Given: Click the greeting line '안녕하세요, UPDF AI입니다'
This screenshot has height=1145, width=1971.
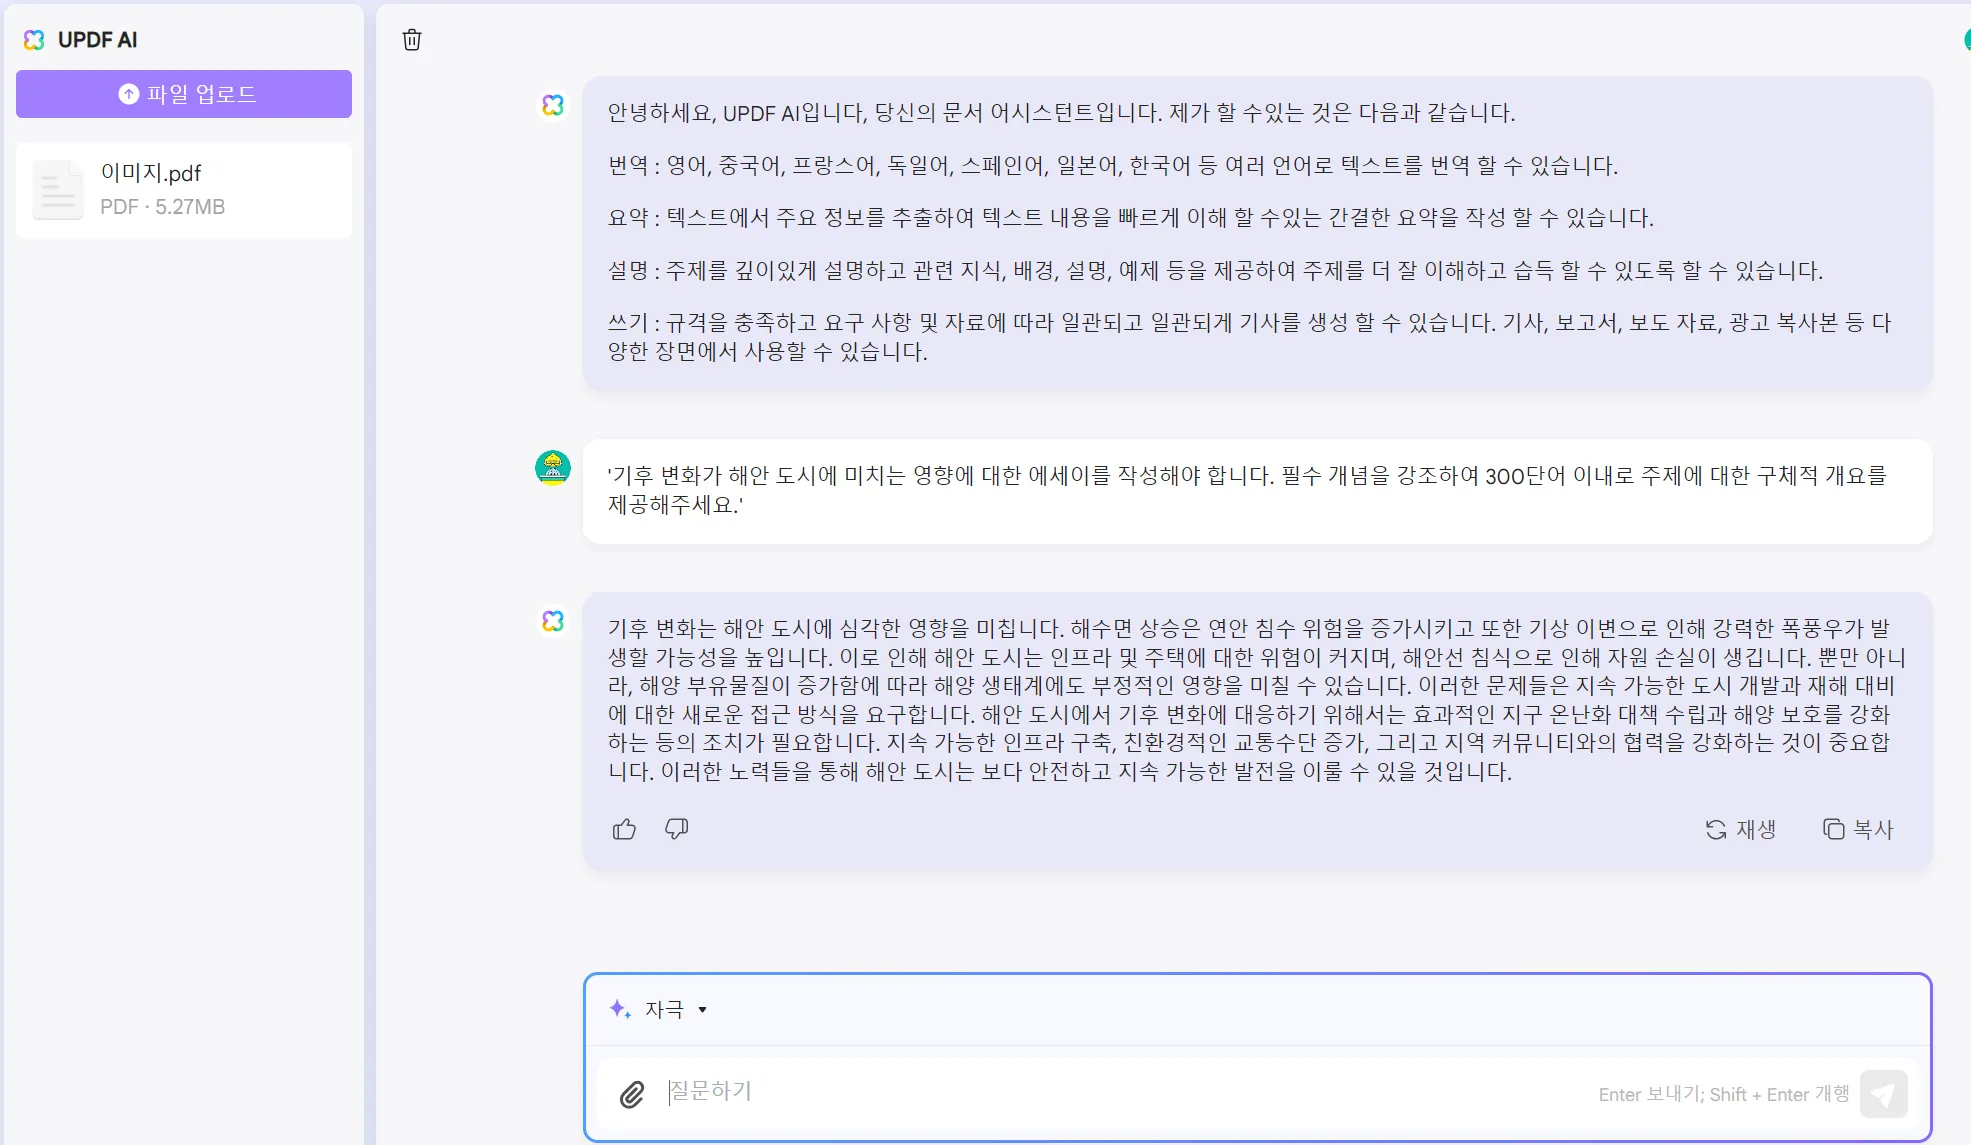Looking at the screenshot, I should [x=1062, y=113].
